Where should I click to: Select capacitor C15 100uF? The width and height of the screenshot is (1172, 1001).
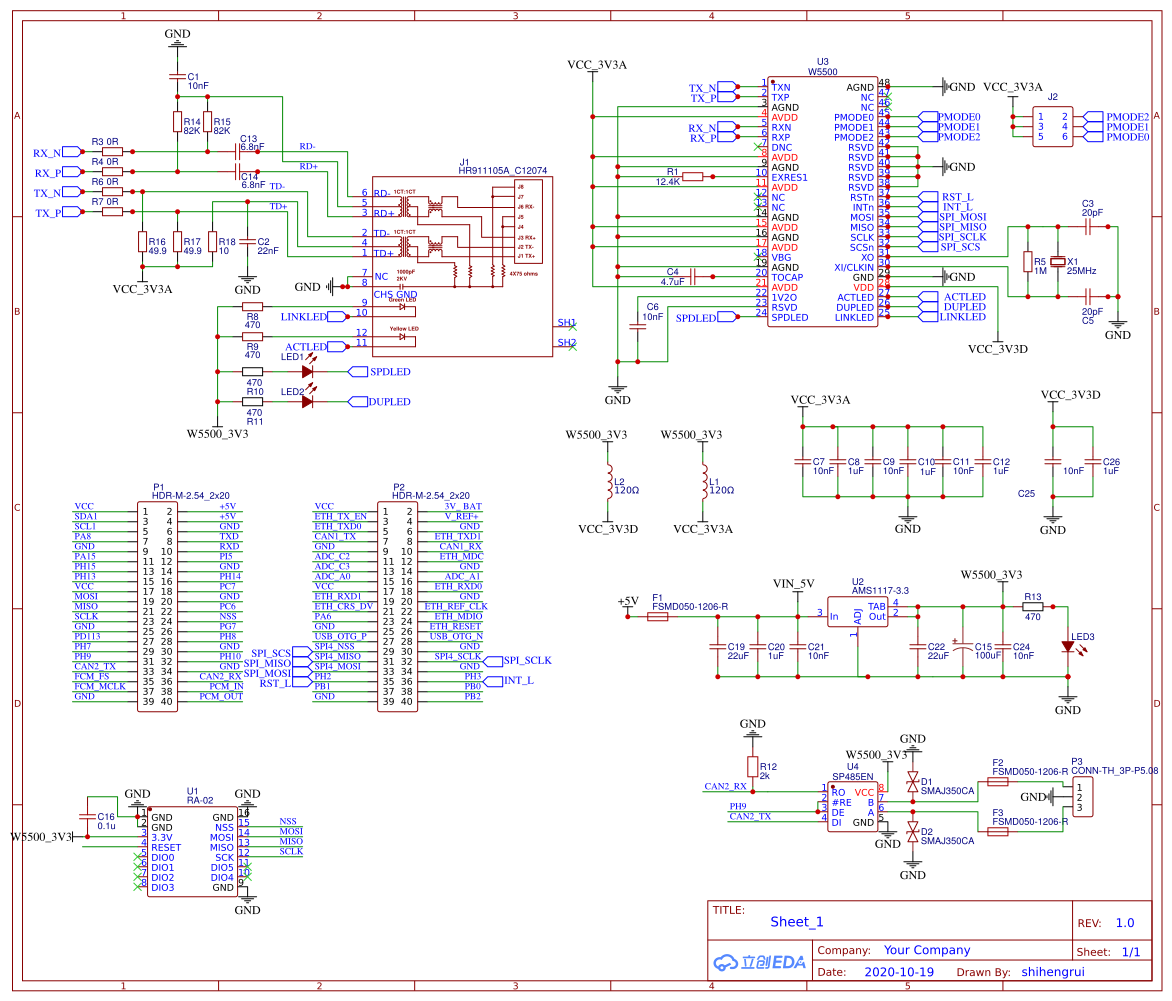click(x=963, y=647)
